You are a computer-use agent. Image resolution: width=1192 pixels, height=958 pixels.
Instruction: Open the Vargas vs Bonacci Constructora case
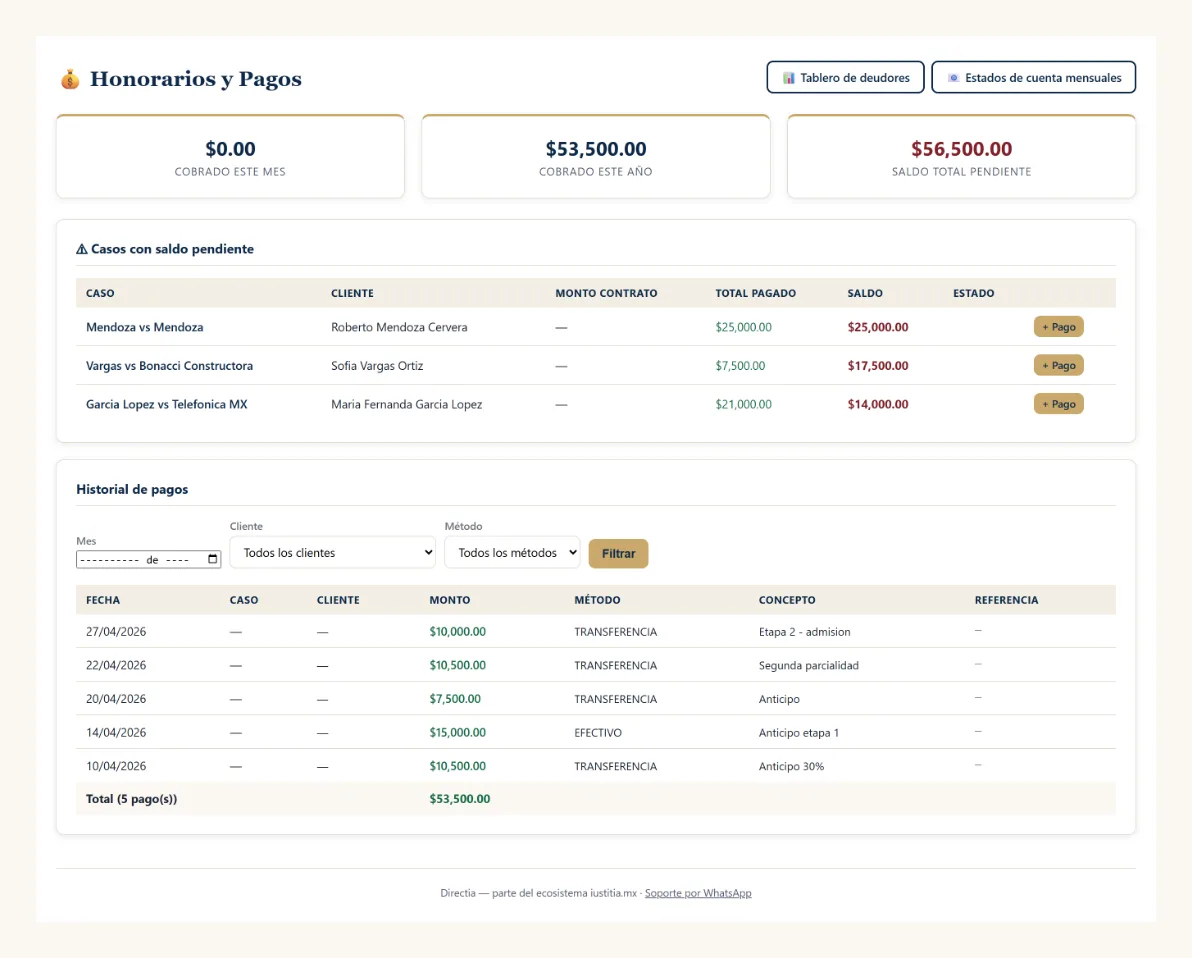coord(170,366)
